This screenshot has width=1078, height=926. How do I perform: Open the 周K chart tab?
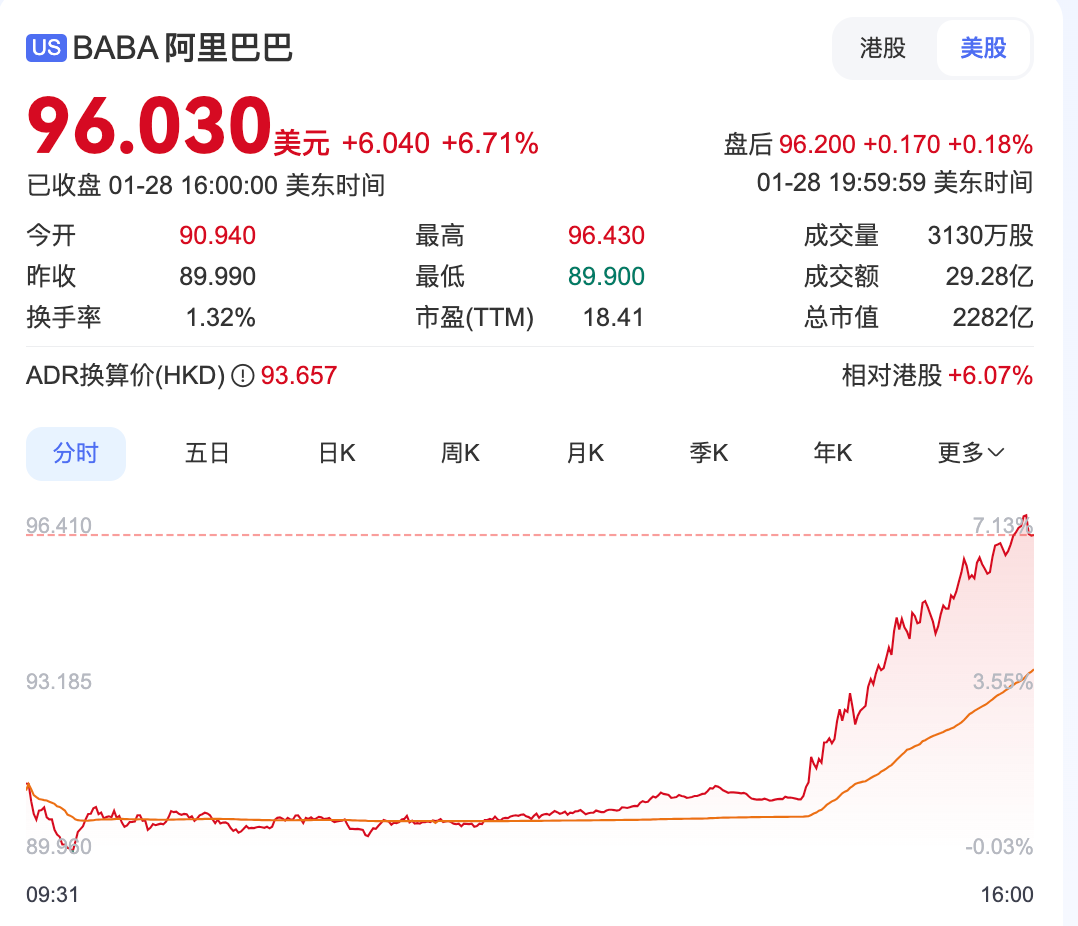pos(460,453)
